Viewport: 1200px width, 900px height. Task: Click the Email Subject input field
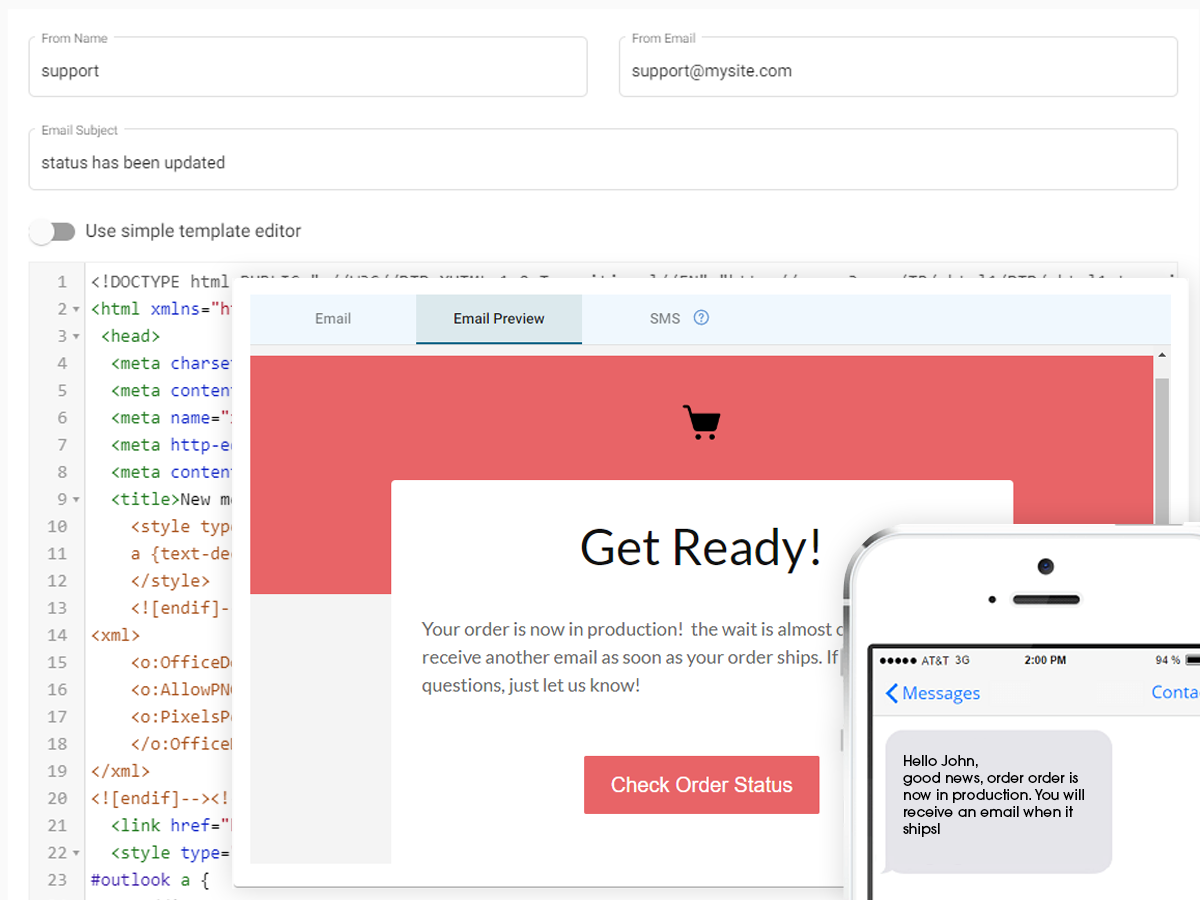[x=603, y=160]
